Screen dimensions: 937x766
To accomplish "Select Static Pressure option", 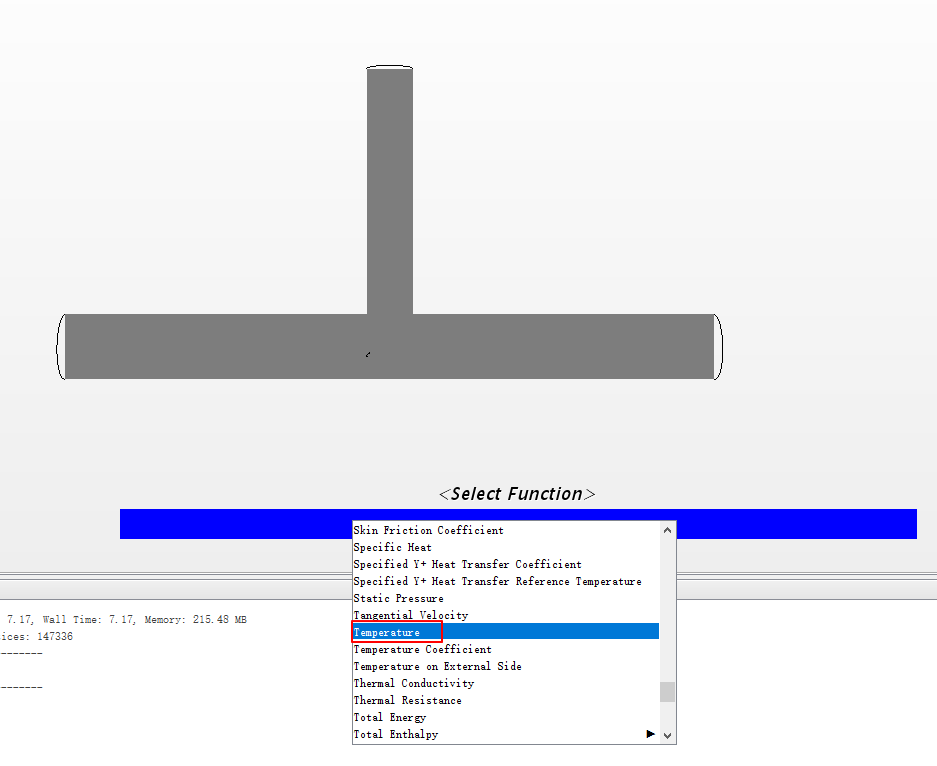I will click(x=506, y=598).
